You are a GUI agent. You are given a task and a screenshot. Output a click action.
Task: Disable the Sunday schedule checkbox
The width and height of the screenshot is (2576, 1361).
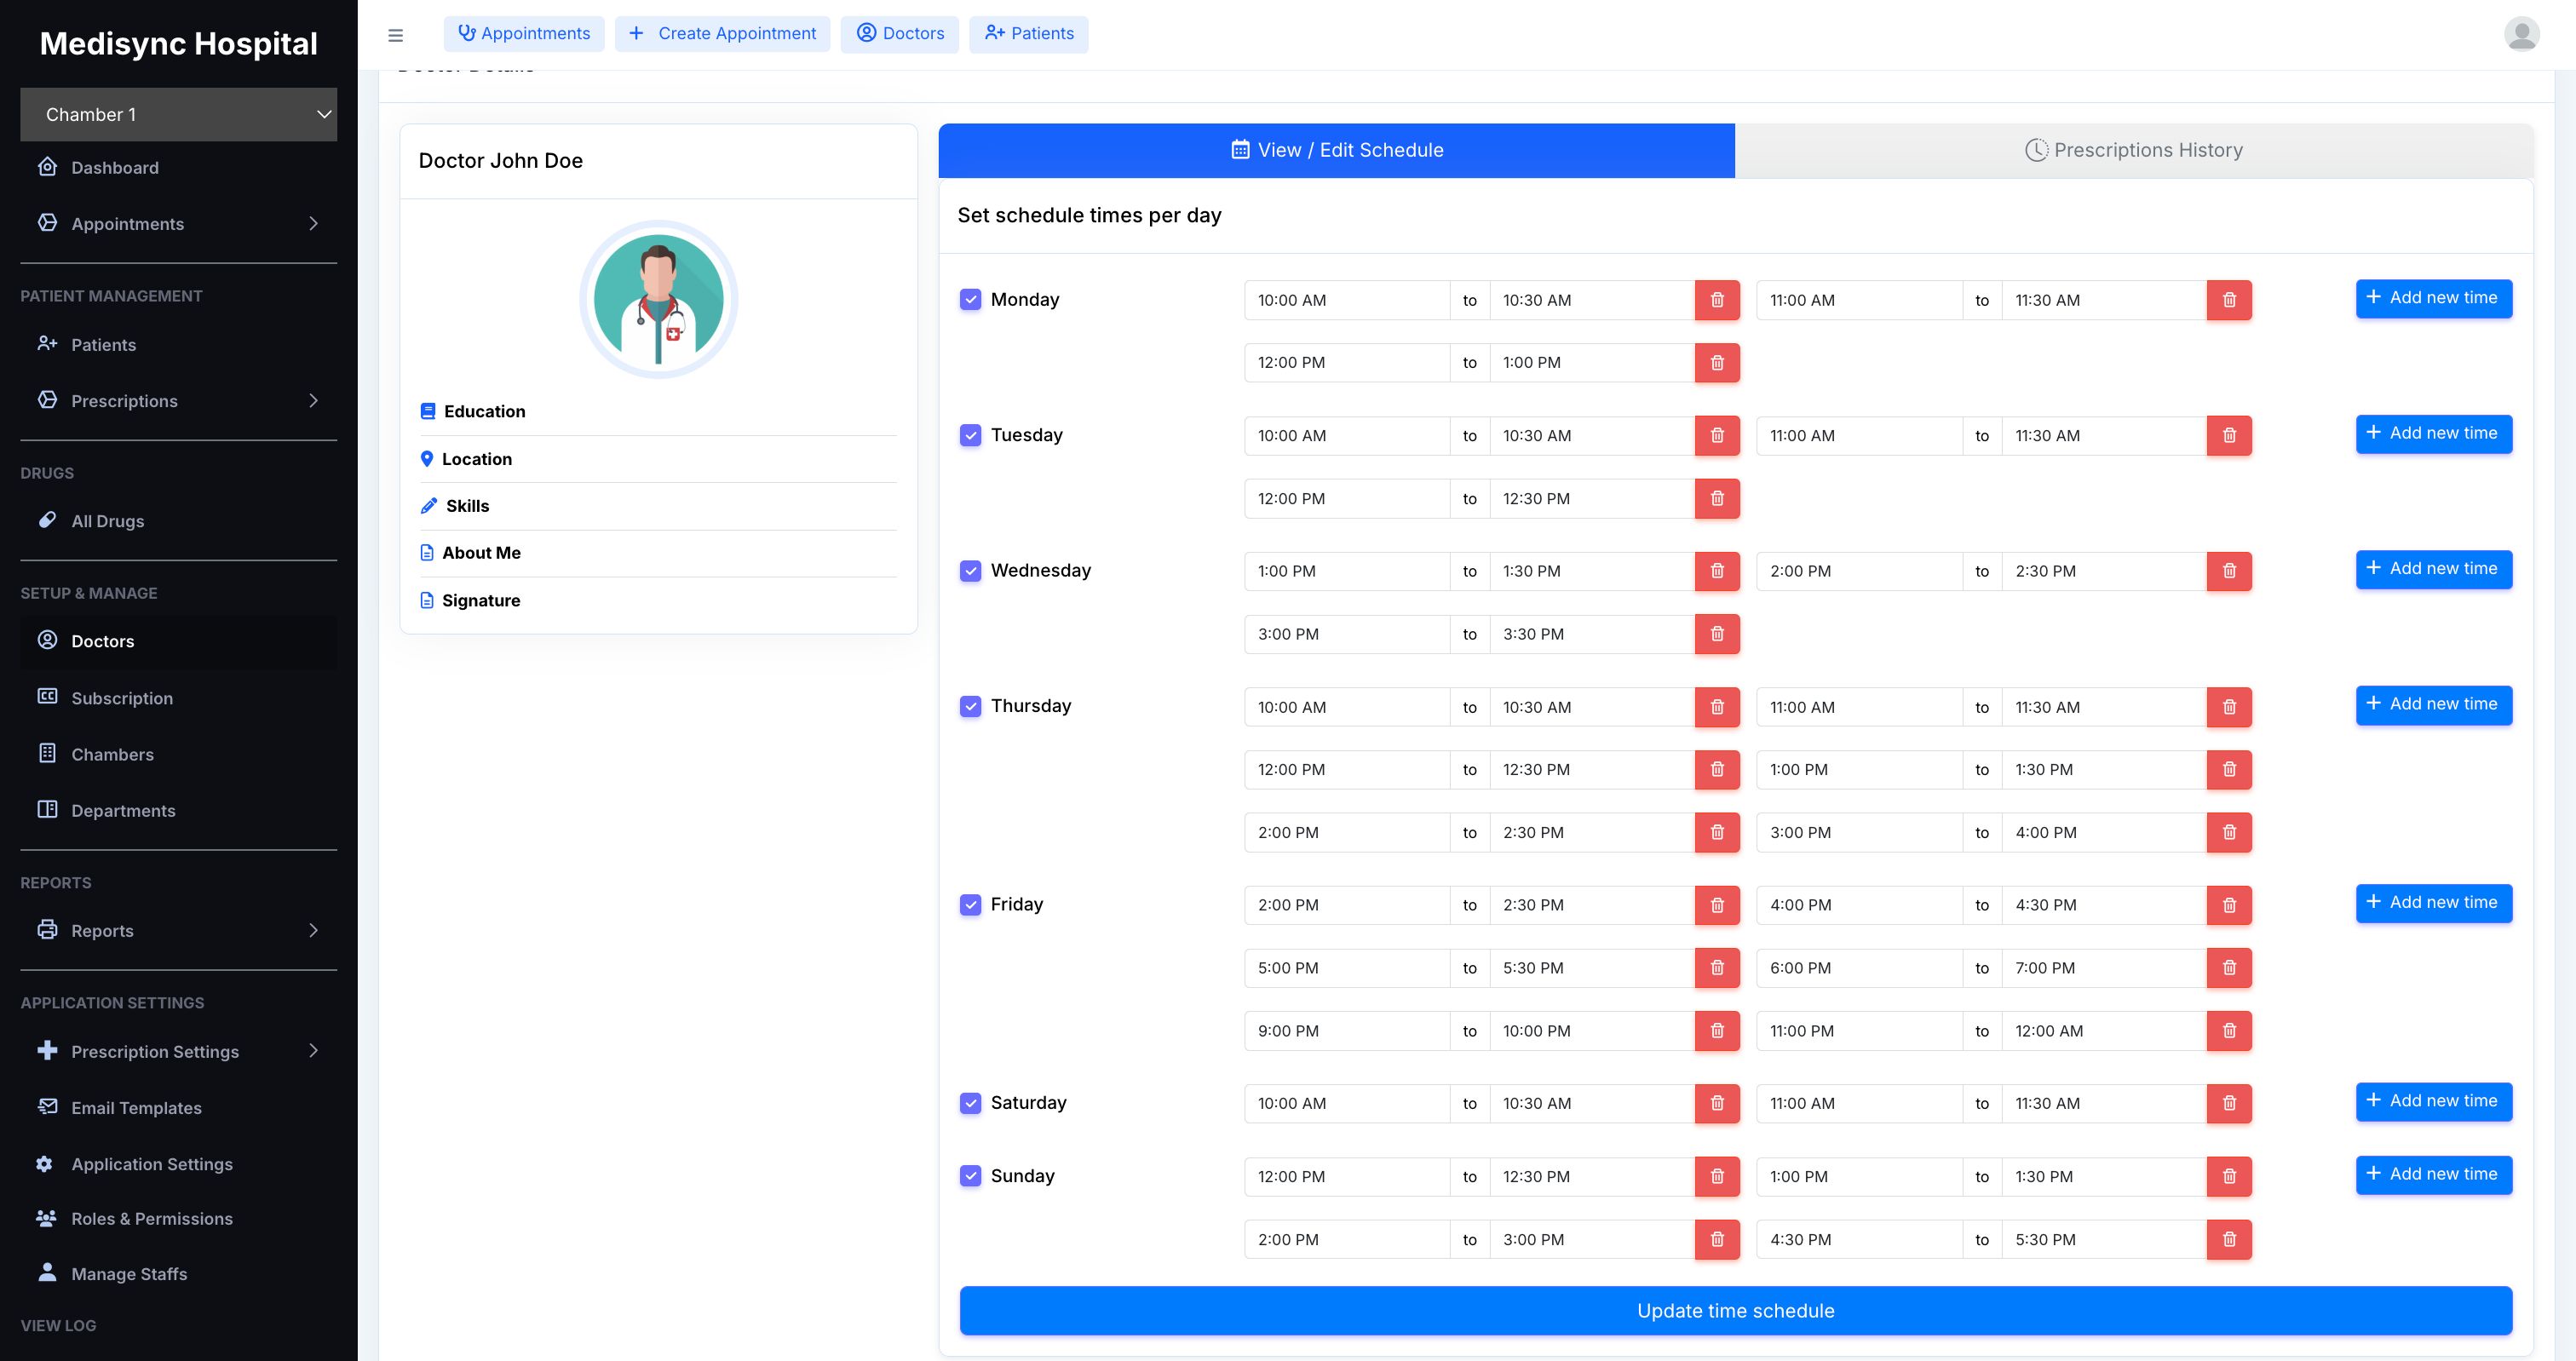tap(970, 1176)
